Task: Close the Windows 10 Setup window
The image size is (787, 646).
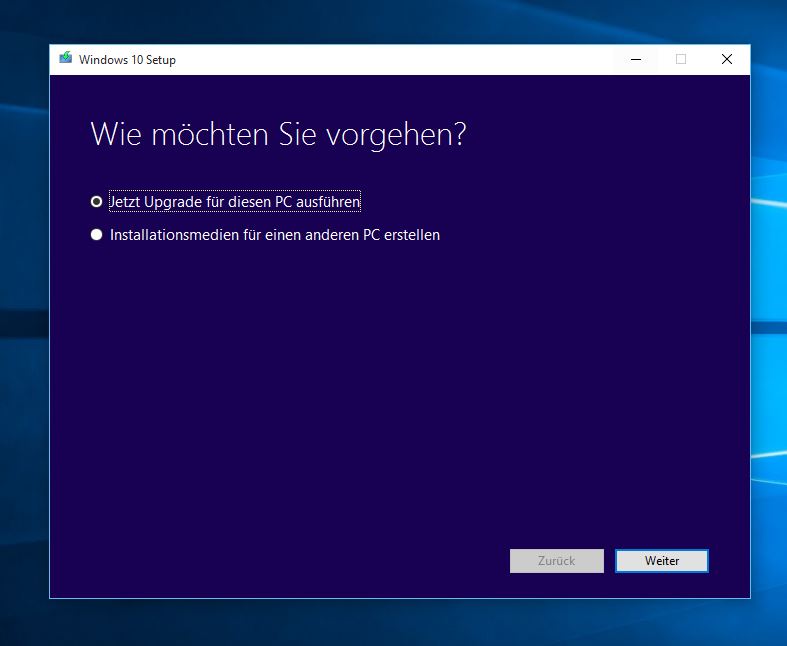Action: (727, 59)
